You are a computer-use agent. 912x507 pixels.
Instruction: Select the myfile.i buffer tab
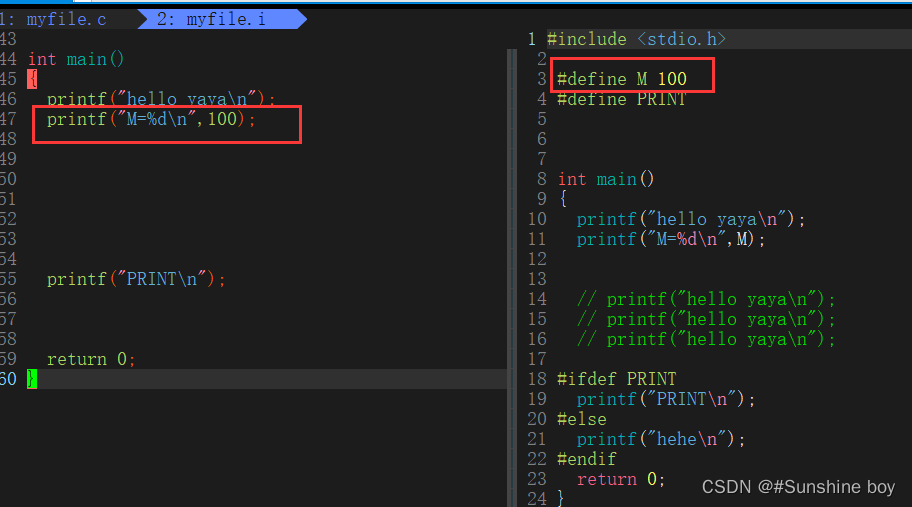coord(210,19)
